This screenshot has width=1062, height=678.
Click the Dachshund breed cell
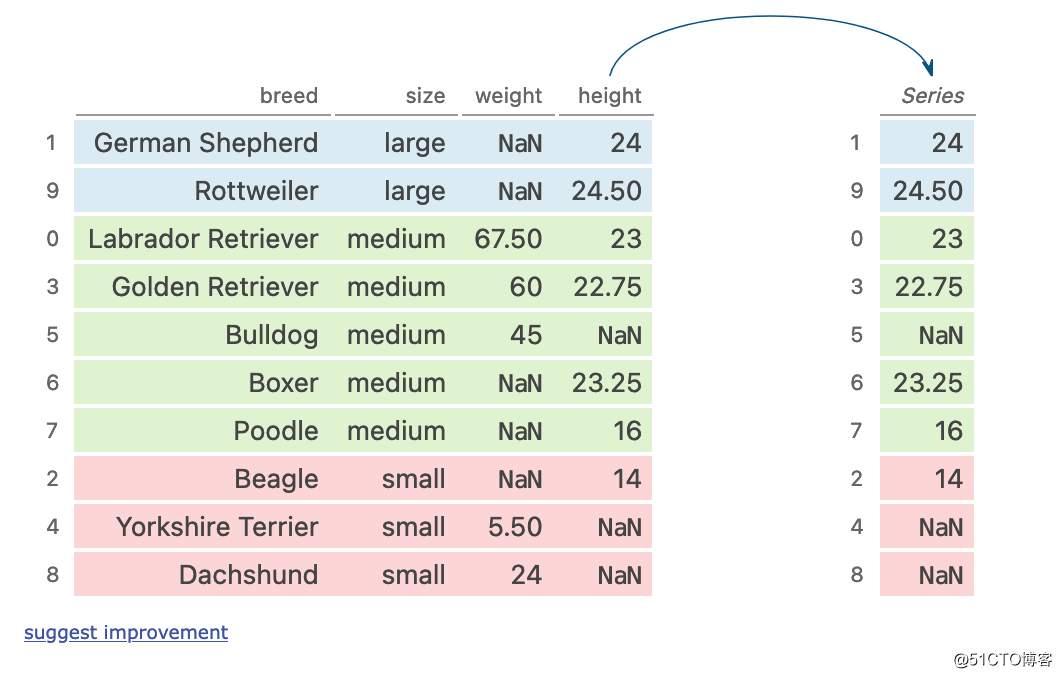(248, 575)
